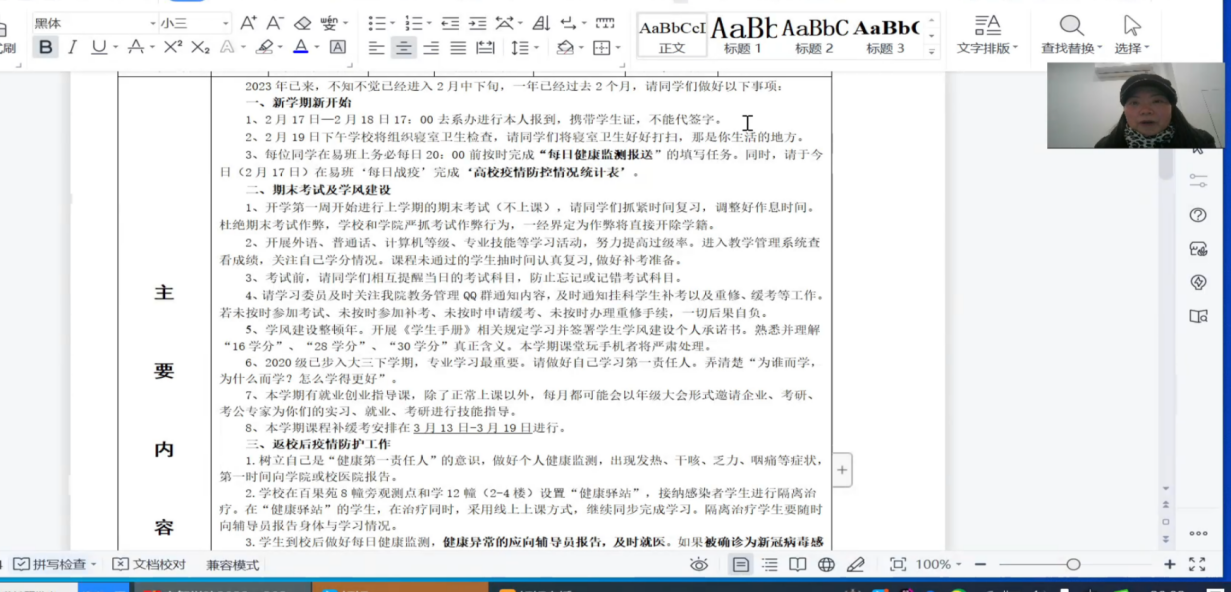The width and height of the screenshot is (1231, 592).
Task: Toggle eye protection mode icon
Action: coord(698,564)
